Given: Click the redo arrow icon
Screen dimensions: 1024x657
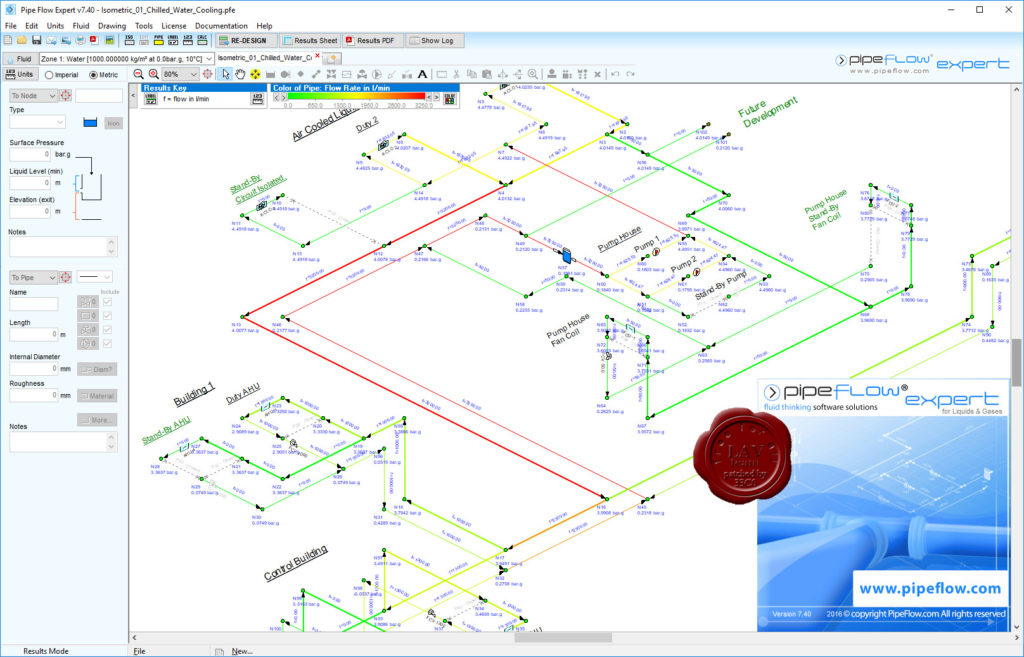Looking at the screenshot, I should (630, 74).
